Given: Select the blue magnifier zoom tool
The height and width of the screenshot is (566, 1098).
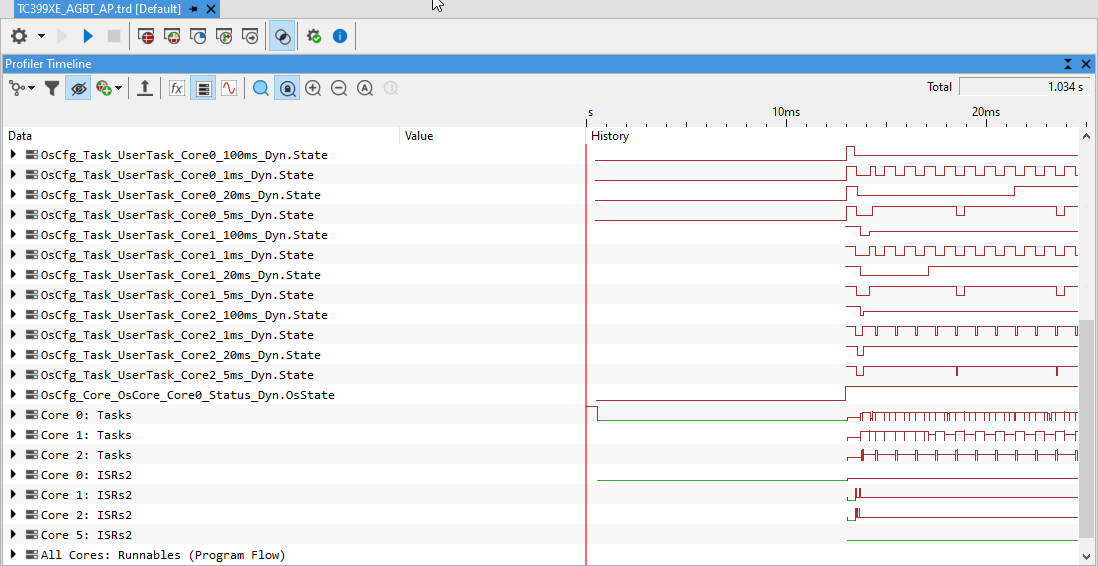Looking at the screenshot, I should (x=261, y=88).
